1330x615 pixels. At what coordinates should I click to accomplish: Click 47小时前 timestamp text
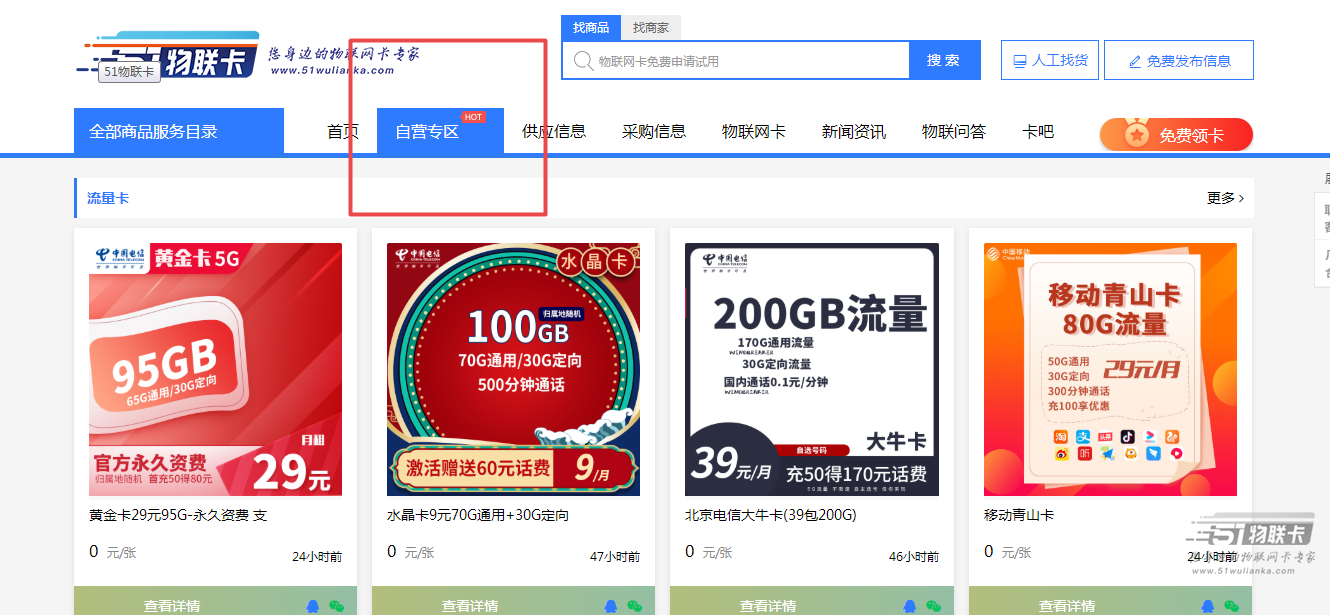tap(615, 557)
